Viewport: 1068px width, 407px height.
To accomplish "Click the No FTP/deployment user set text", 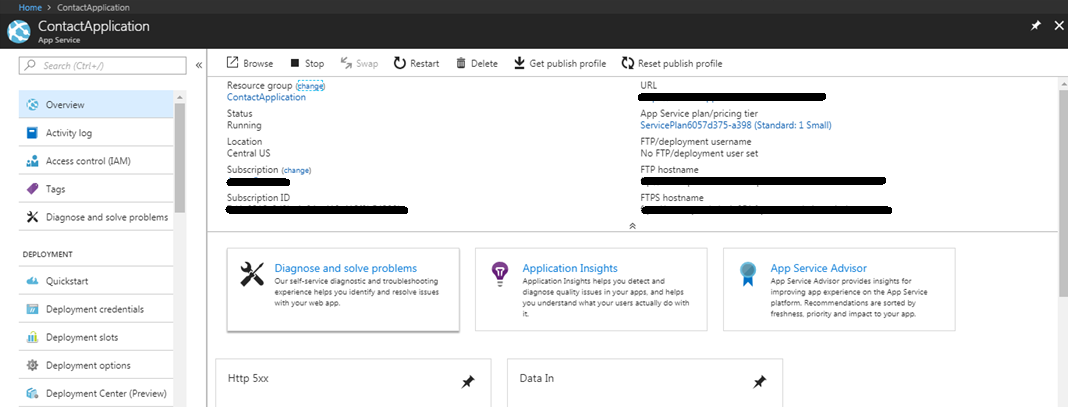I will (x=700, y=154).
